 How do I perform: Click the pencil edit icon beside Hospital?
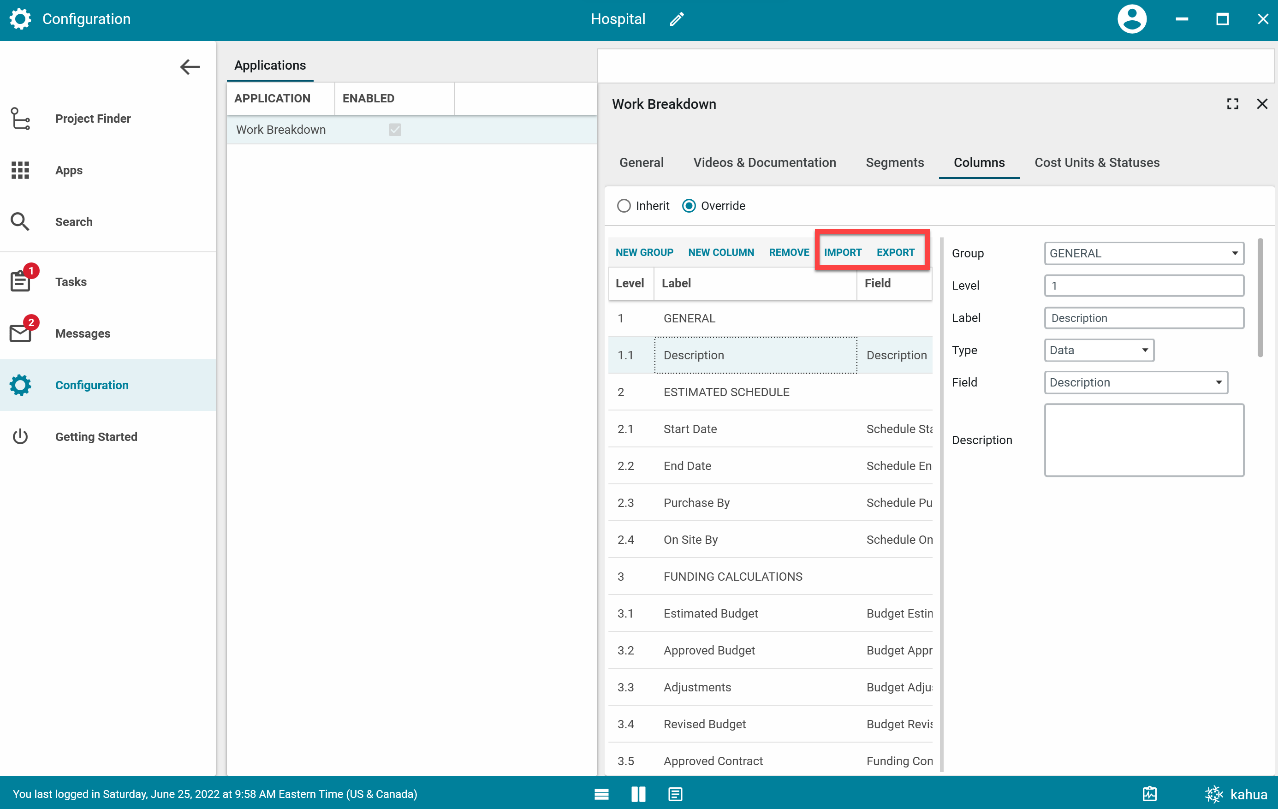[x=677, y=20]
